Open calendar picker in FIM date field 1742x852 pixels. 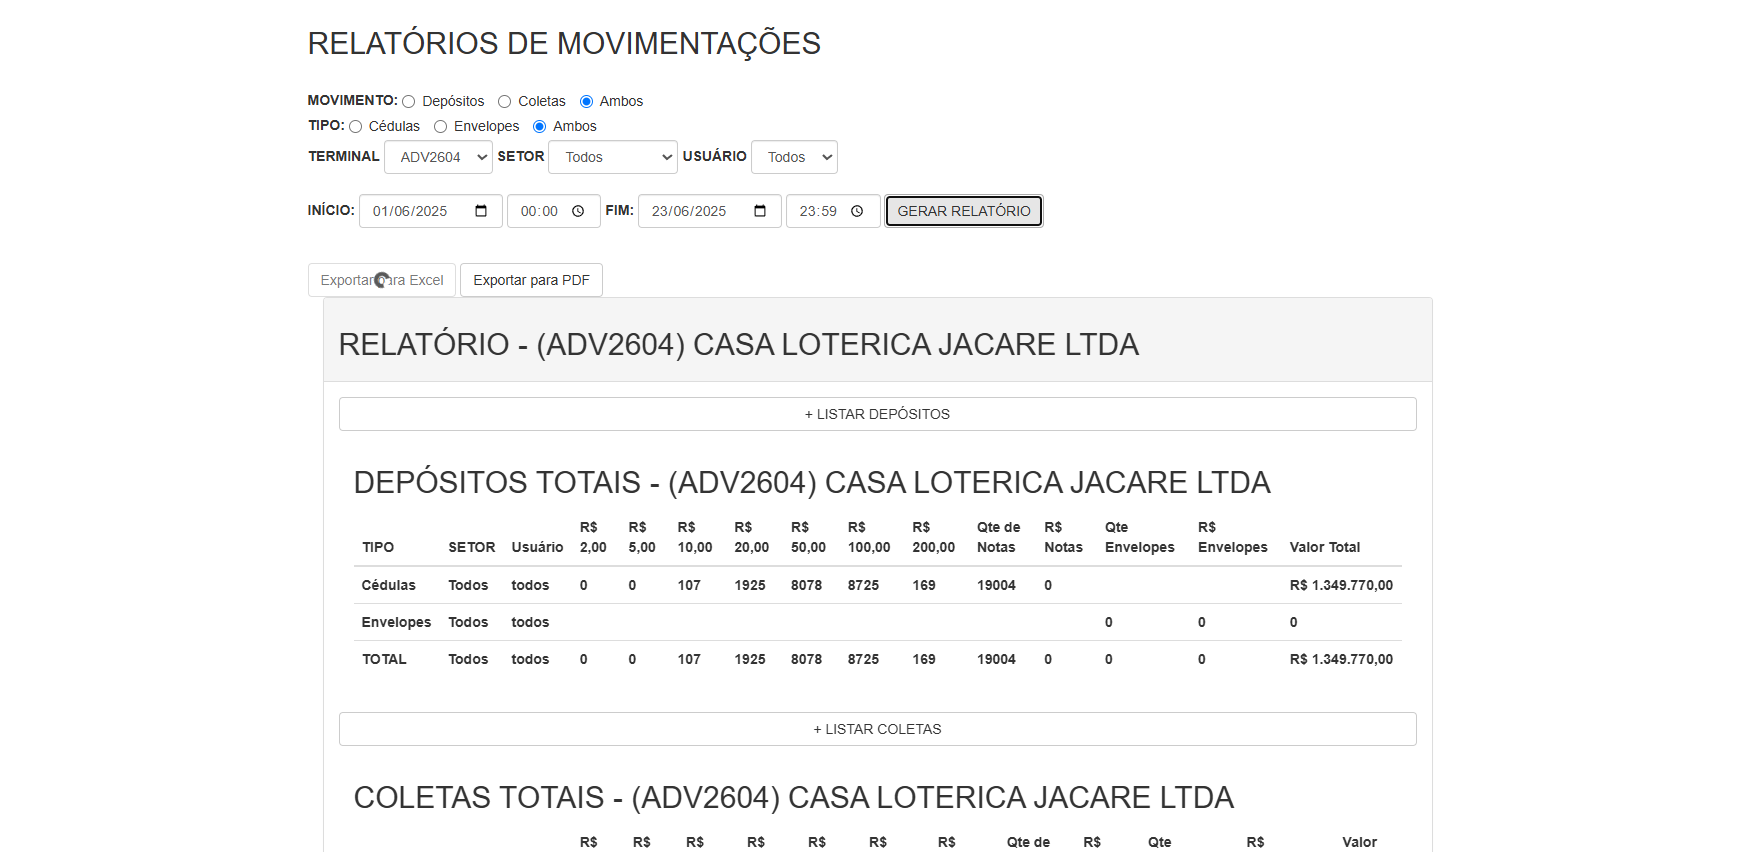pos(760,211)
